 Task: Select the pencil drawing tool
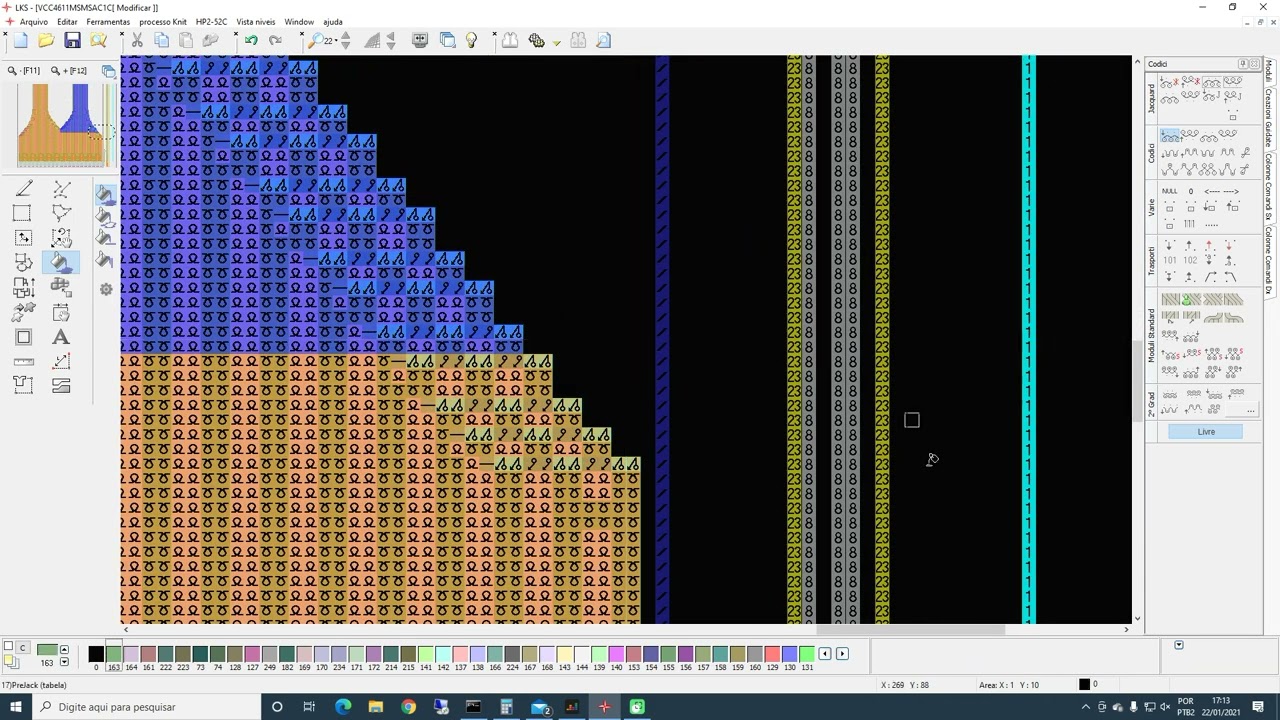coord(24,189)
